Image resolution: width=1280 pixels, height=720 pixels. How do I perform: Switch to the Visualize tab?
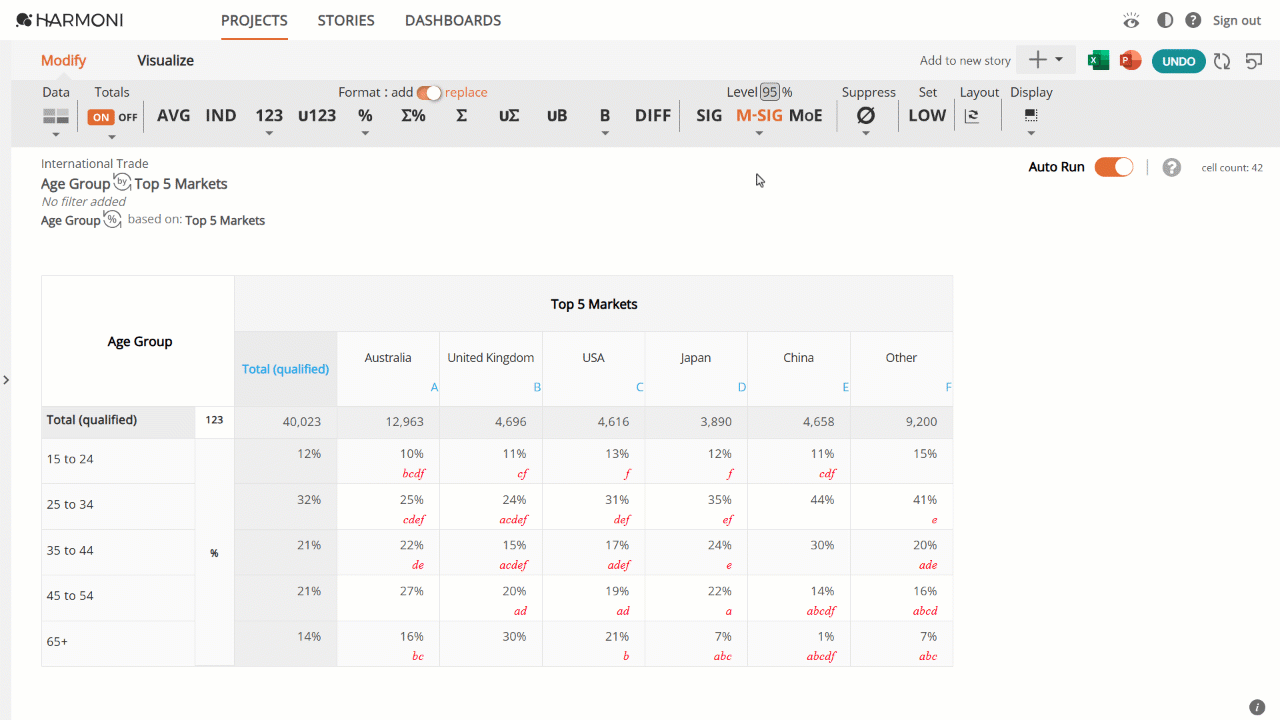[x=165, y=60]
